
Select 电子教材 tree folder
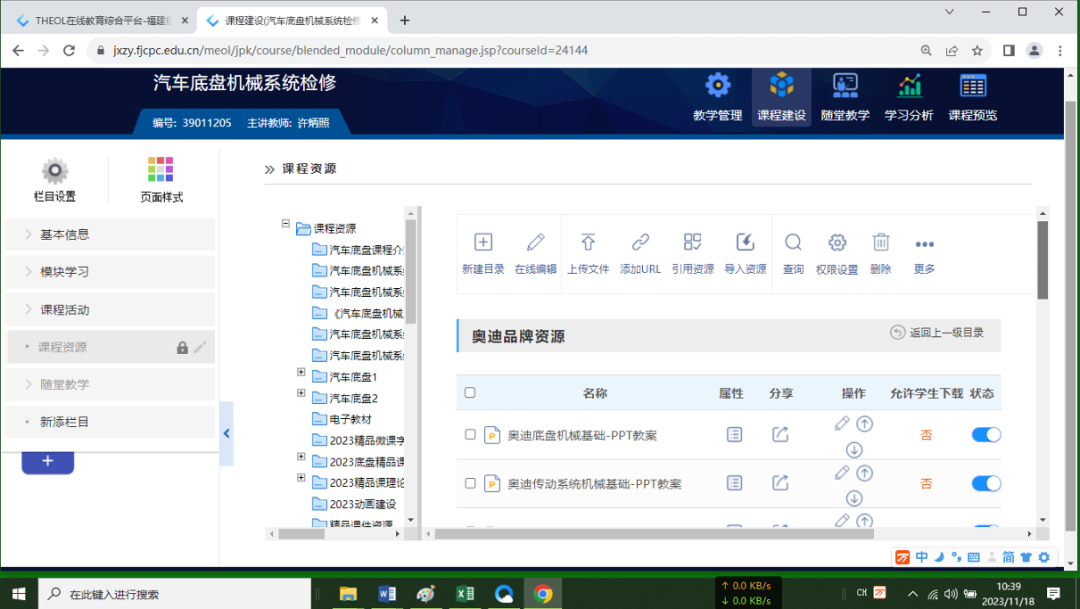(350, 419)
